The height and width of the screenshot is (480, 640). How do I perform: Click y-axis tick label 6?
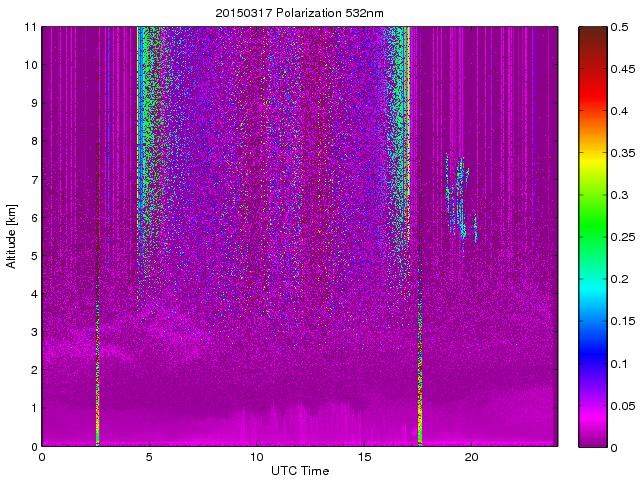(33, 218)
